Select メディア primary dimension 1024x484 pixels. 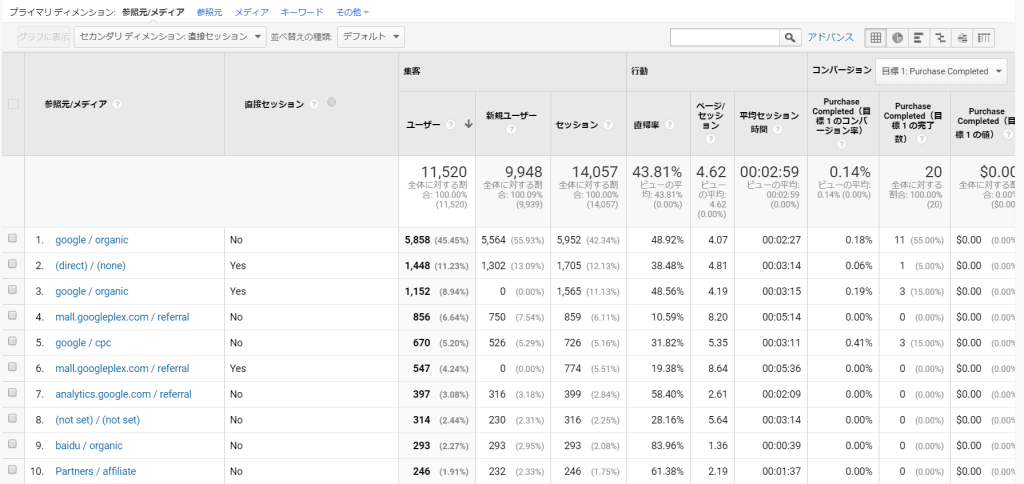[251, 12]
